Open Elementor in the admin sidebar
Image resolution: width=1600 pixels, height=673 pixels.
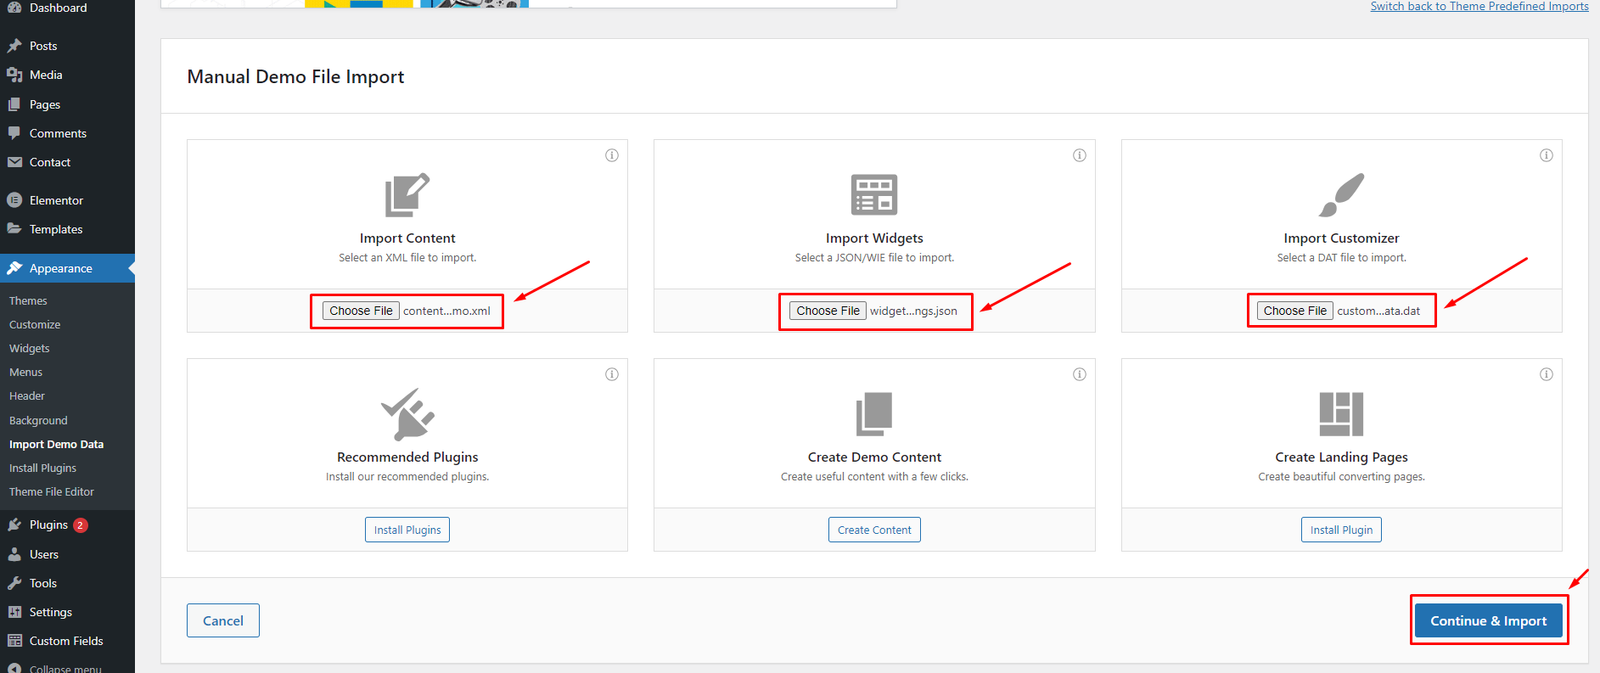[x=56, y=200]
